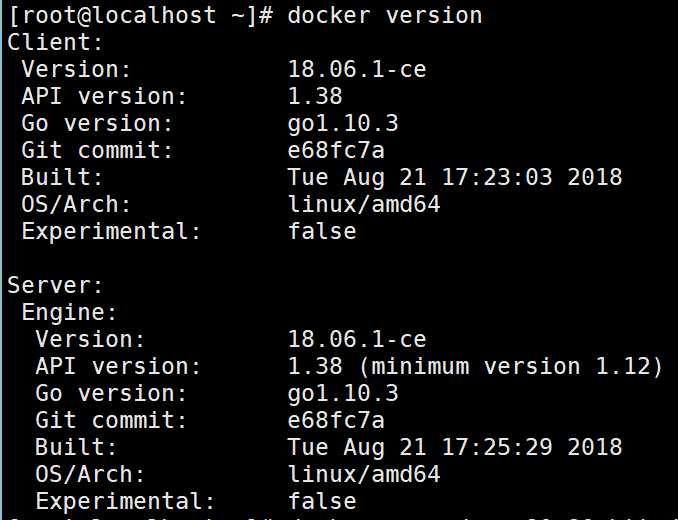Click the client build time 17:23:03
This screenshot has height=520, width=678.
tap(497, 177)
